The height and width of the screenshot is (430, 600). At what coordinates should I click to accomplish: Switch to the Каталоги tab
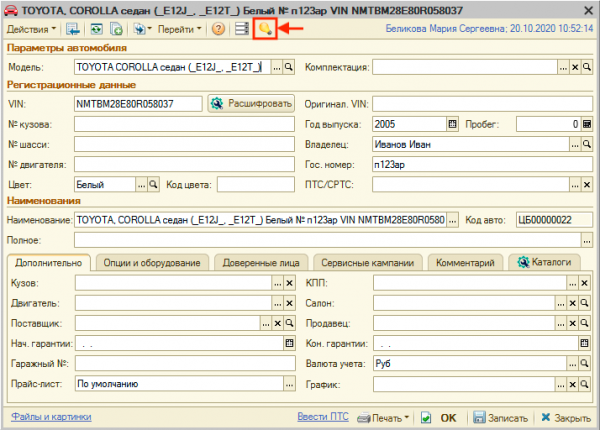pyautogui.click(x=544, y=262)
